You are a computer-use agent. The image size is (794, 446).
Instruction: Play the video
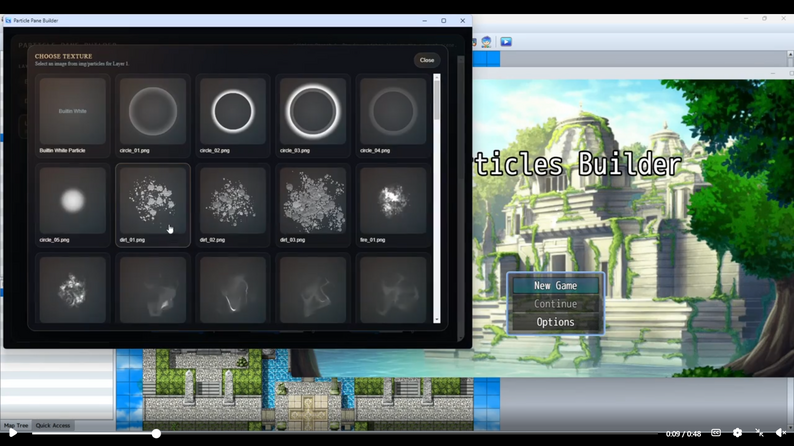pos(13,433)
